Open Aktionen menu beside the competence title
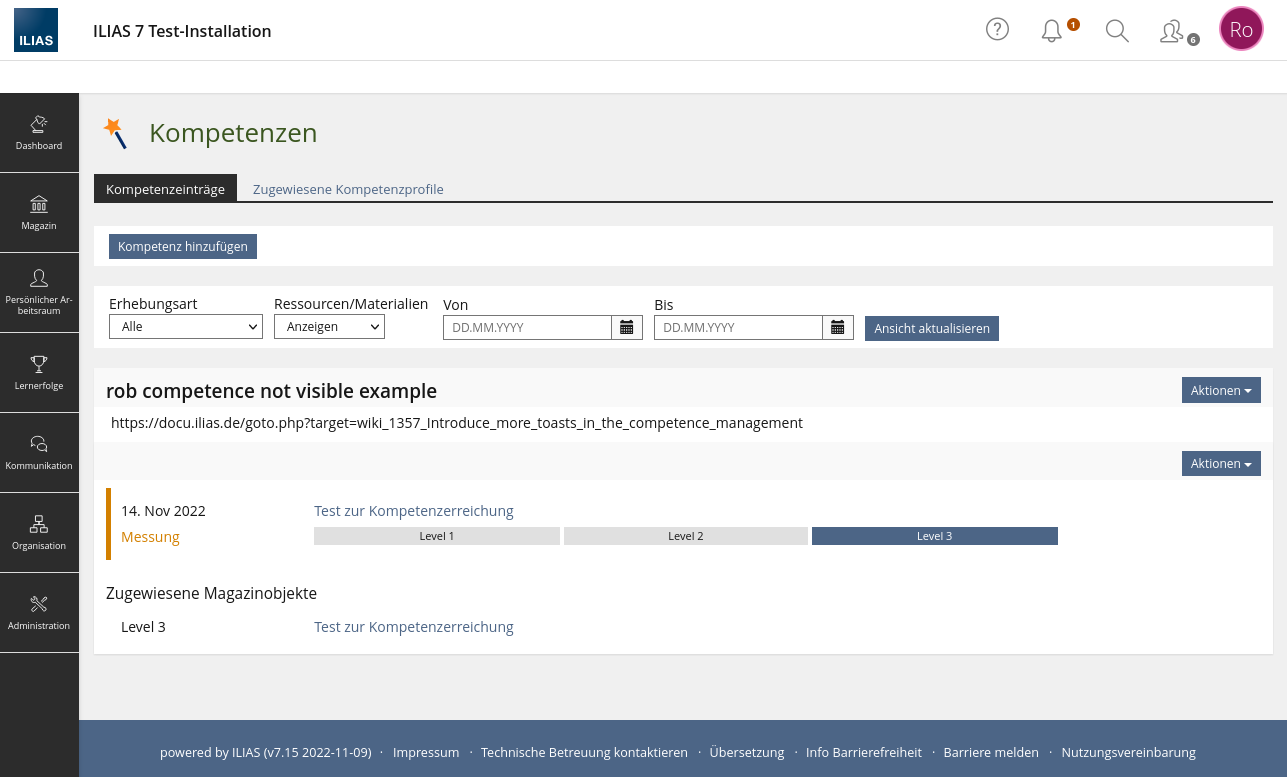The width and height of the screenshot is (1287, 777). 1220,390
